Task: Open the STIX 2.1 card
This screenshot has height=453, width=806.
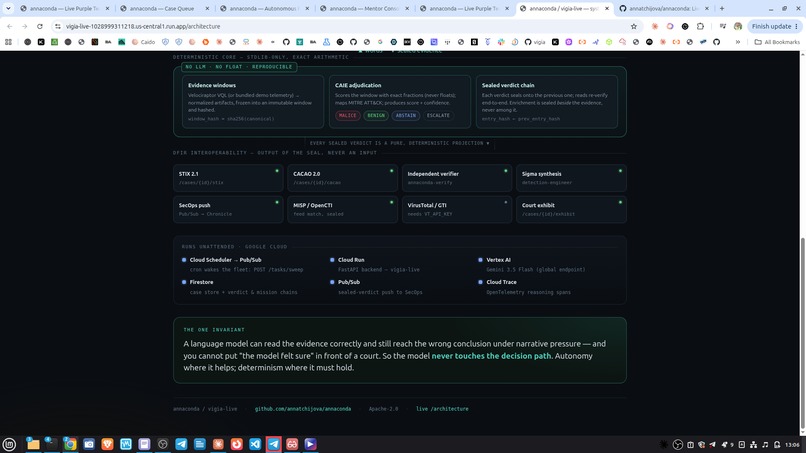Action: tap(228, 178)
